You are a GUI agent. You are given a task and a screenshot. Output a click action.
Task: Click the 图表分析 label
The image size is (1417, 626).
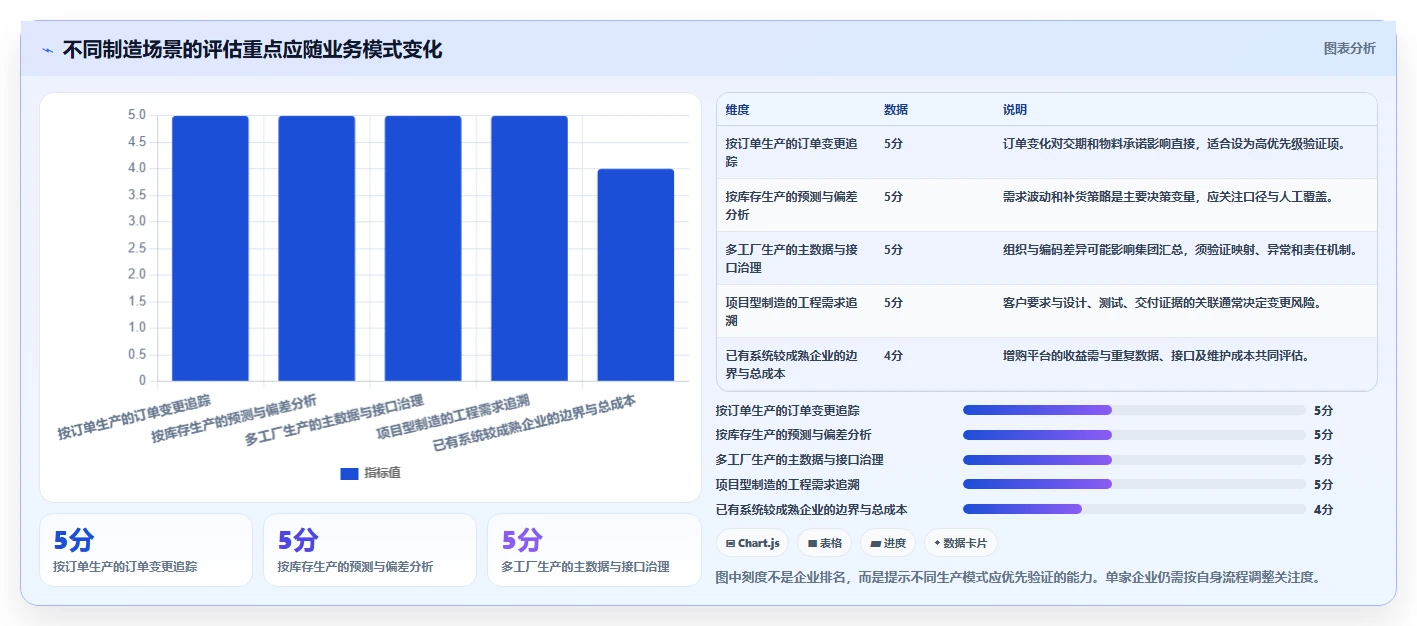[1349, 48]
